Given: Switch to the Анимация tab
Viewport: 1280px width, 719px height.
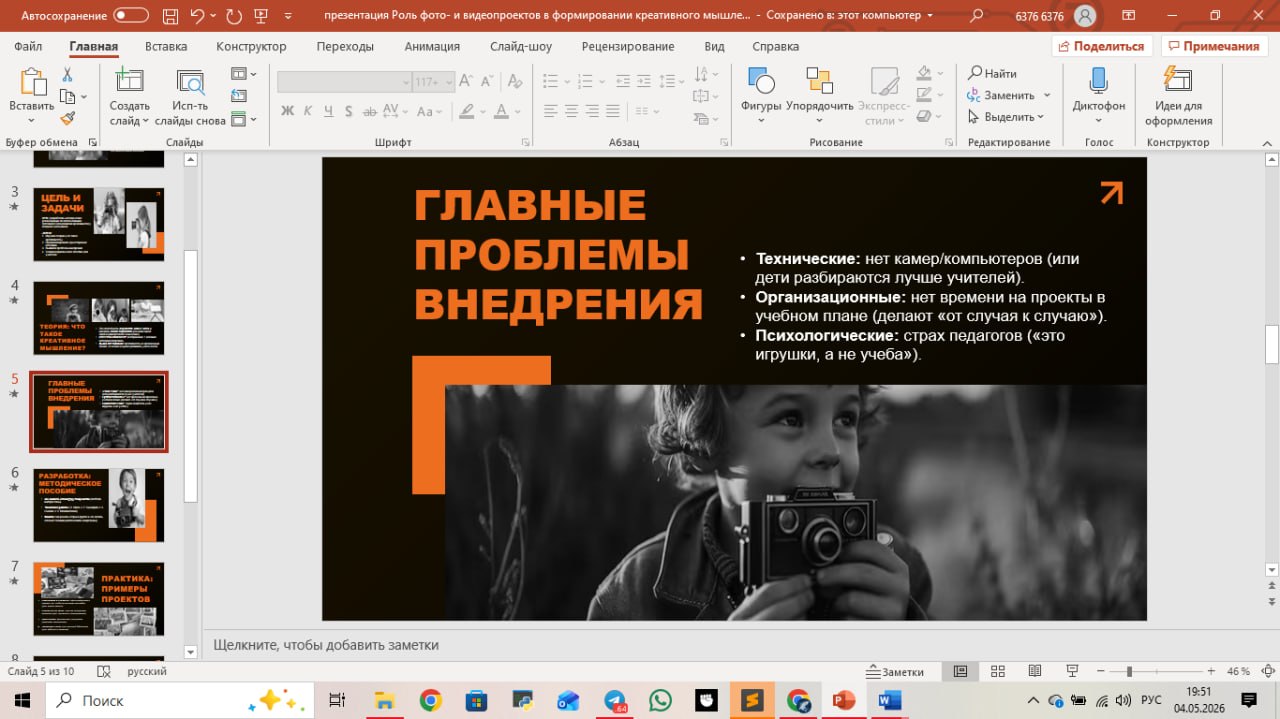Looking at the screenshot, I should pyautogui.click(x=432, y=46).
